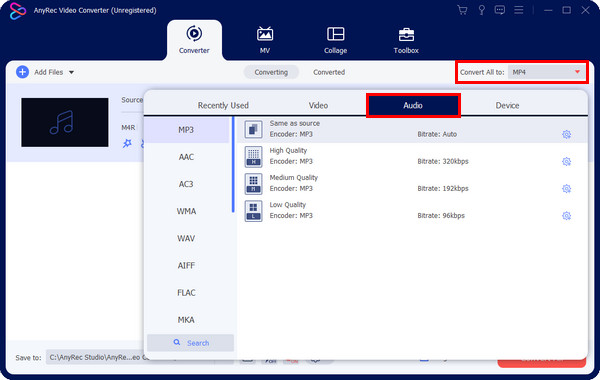Open settings gear for Low Quality MP3
This screenshot has height=380, width=600.
(566, 216)
